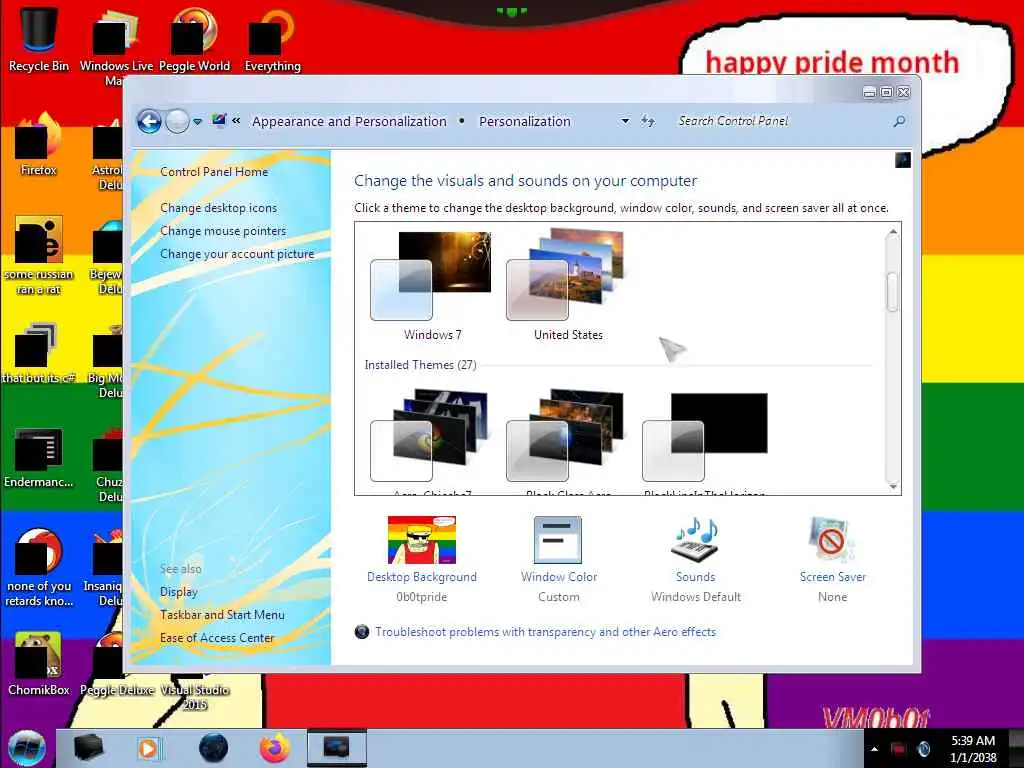The image size is (1024, 768).
Task: Open the taskbar clock showing 5:39 AM
Action: [973, 748]
